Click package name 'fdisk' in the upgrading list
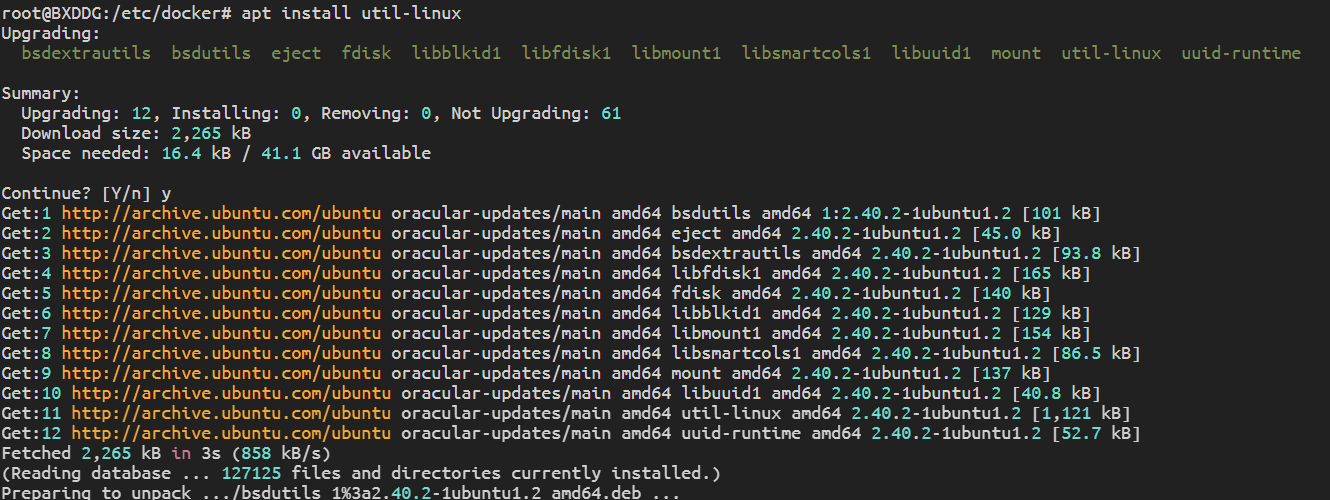Screen dimensions: 1330x500 coord(366,53)
